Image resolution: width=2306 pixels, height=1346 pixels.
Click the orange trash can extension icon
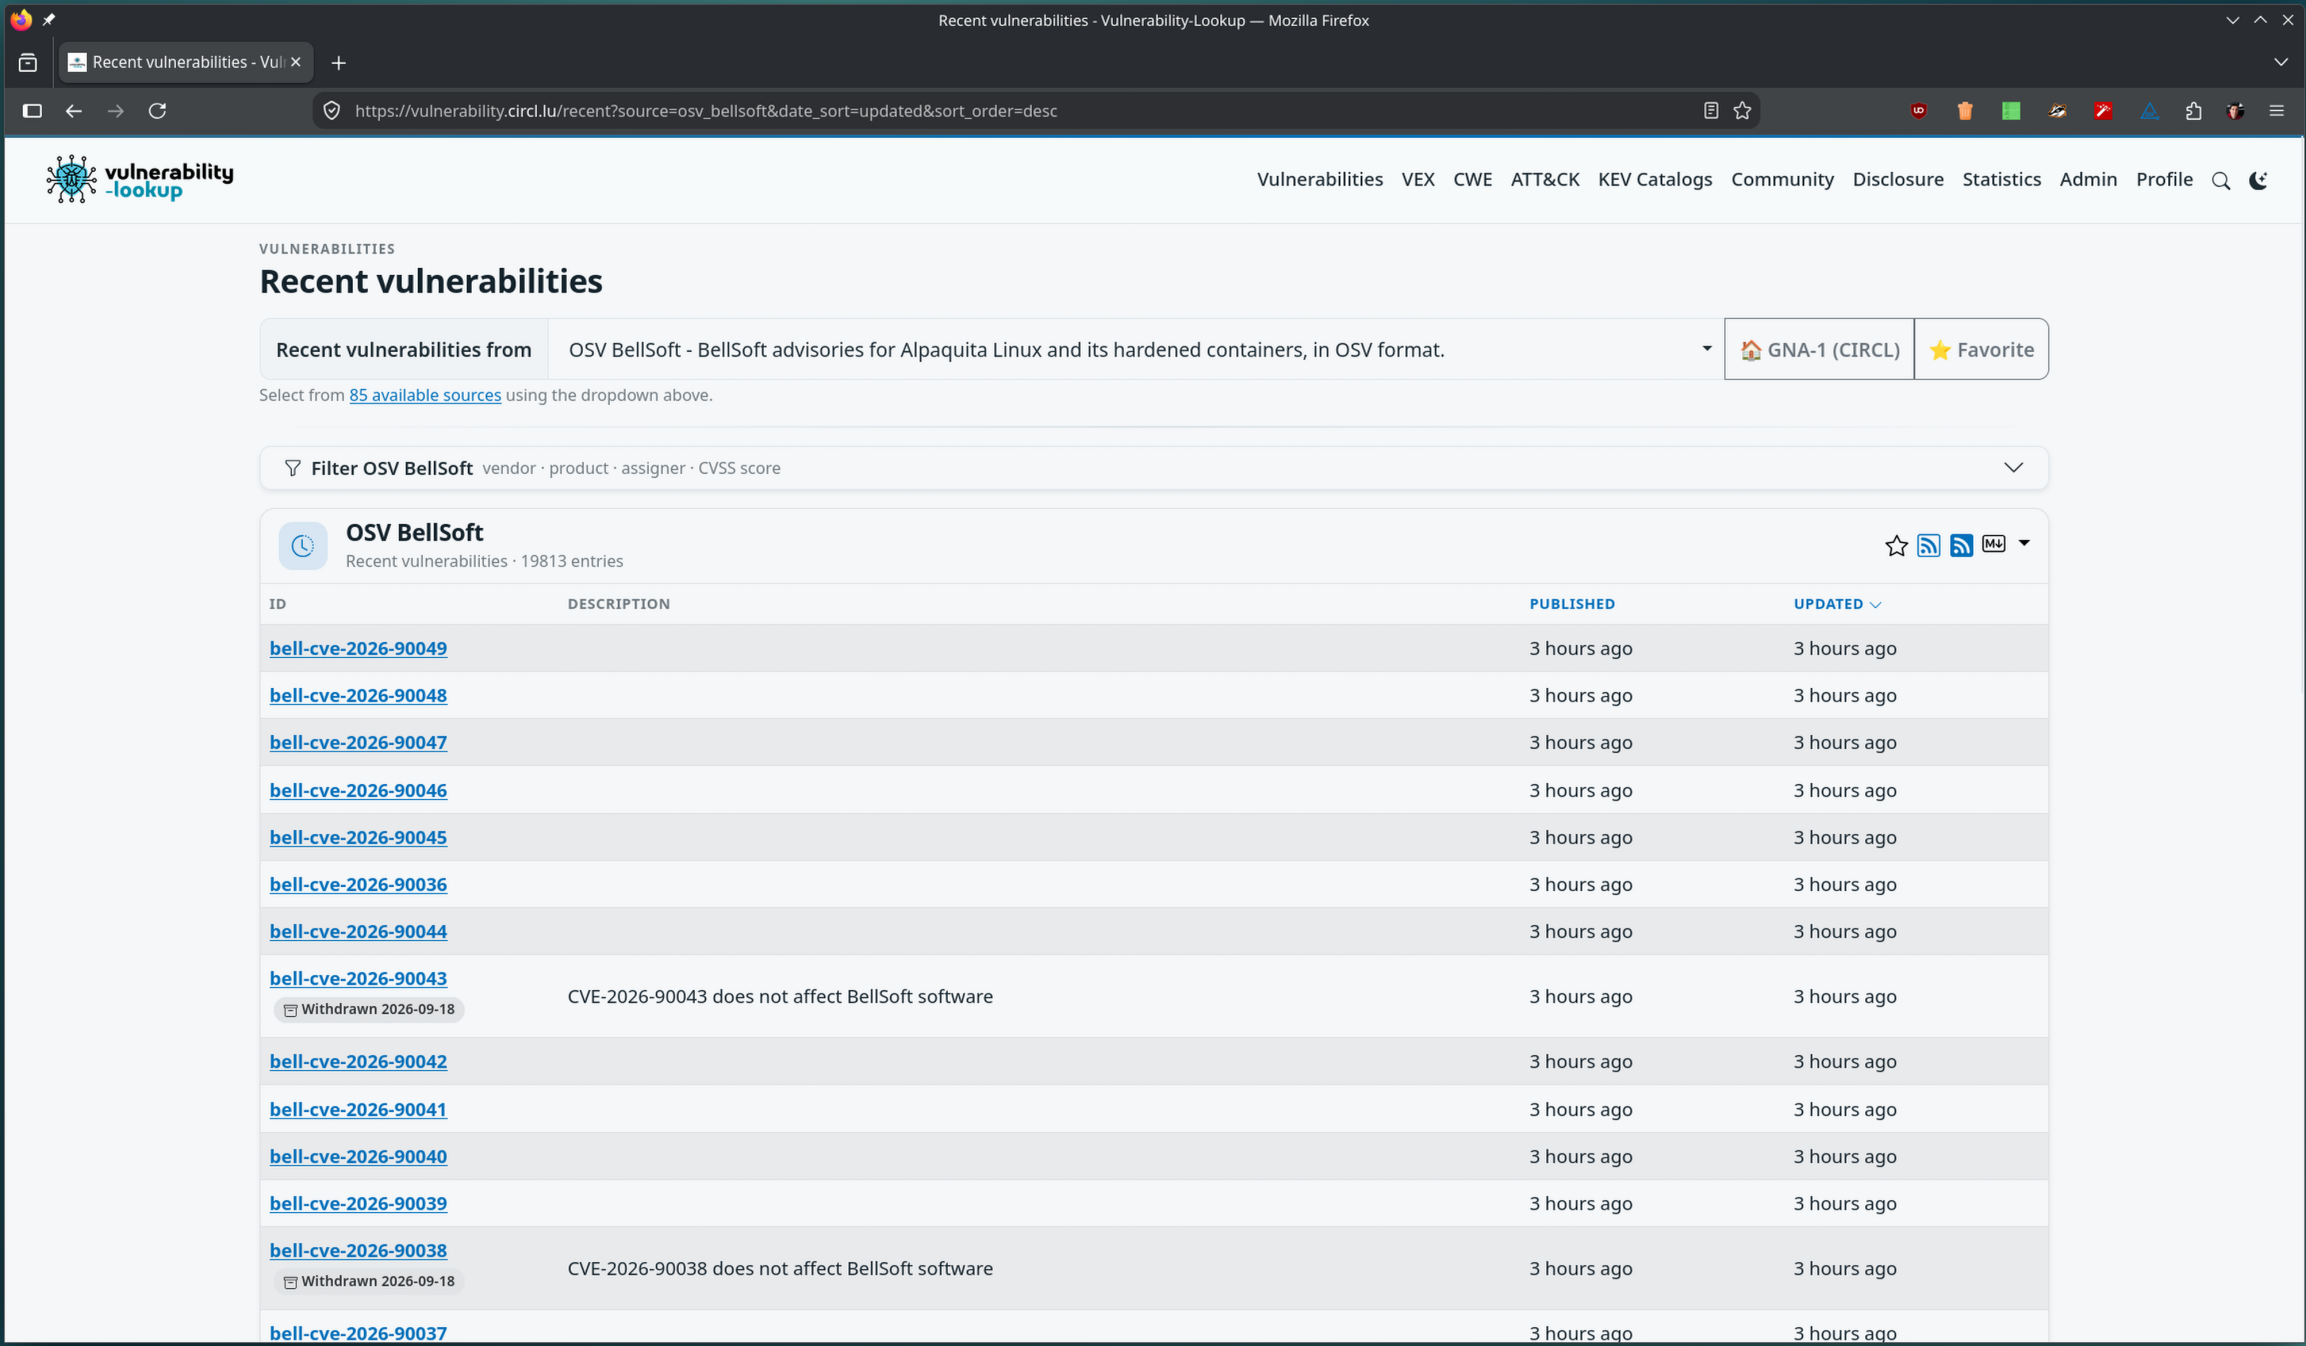click(x=1965, y=111)
